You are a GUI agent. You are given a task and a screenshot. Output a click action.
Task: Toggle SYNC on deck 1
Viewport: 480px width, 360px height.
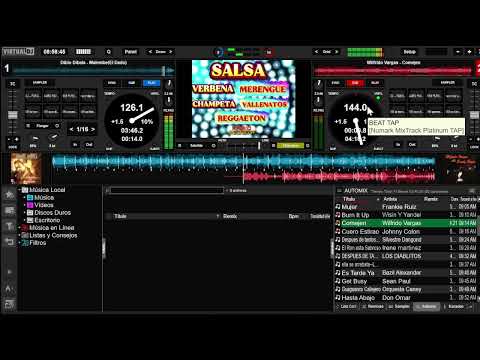[112, 83]
